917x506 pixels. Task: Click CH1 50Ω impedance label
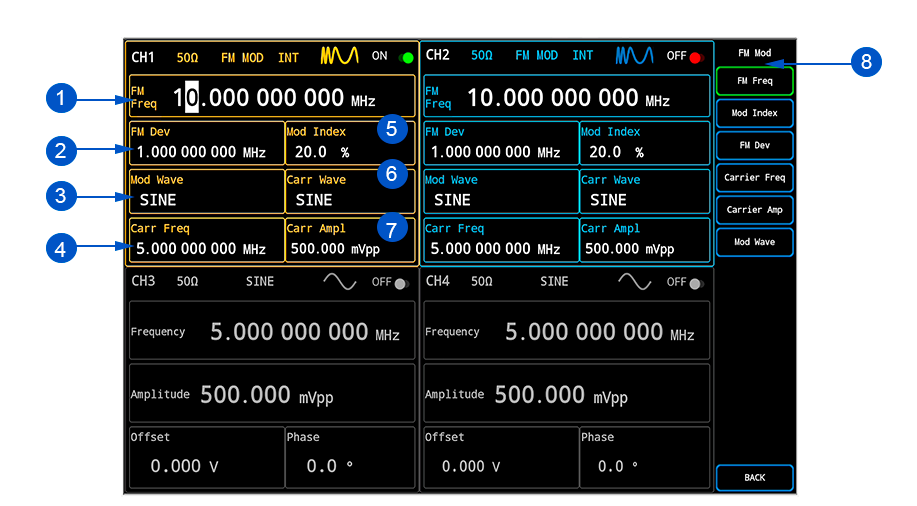187,58
